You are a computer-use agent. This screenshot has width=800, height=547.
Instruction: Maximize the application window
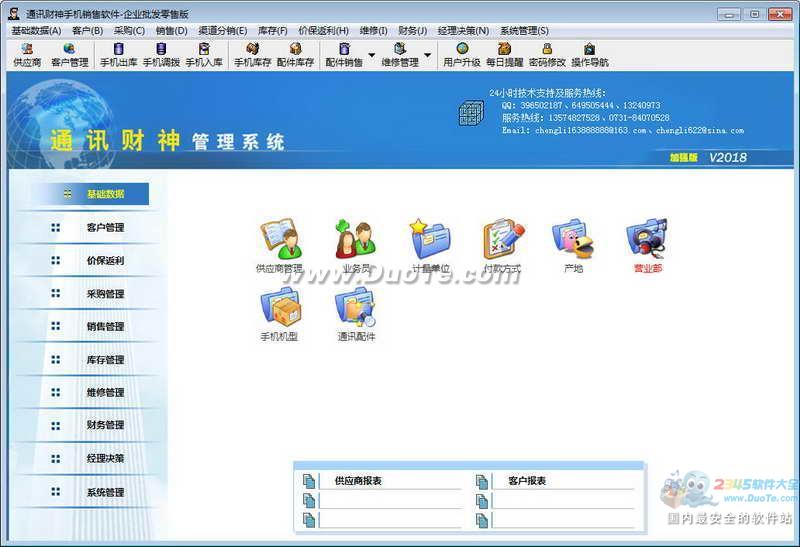[755, 14]
